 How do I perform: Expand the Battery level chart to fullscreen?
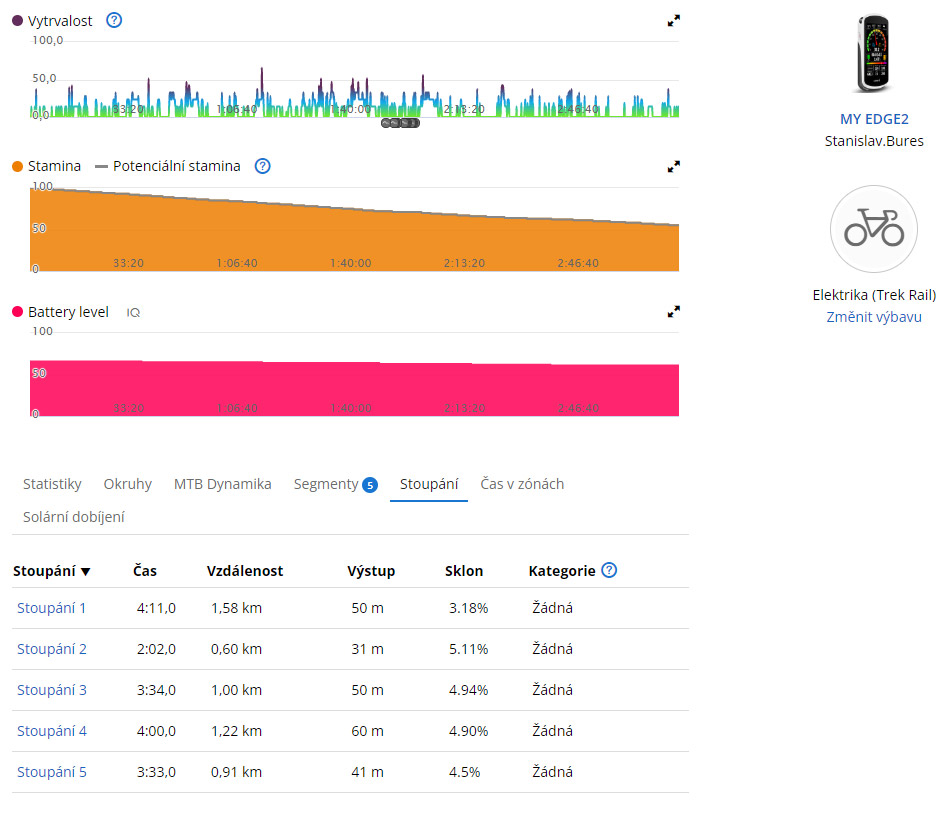[x=674, y=312]
